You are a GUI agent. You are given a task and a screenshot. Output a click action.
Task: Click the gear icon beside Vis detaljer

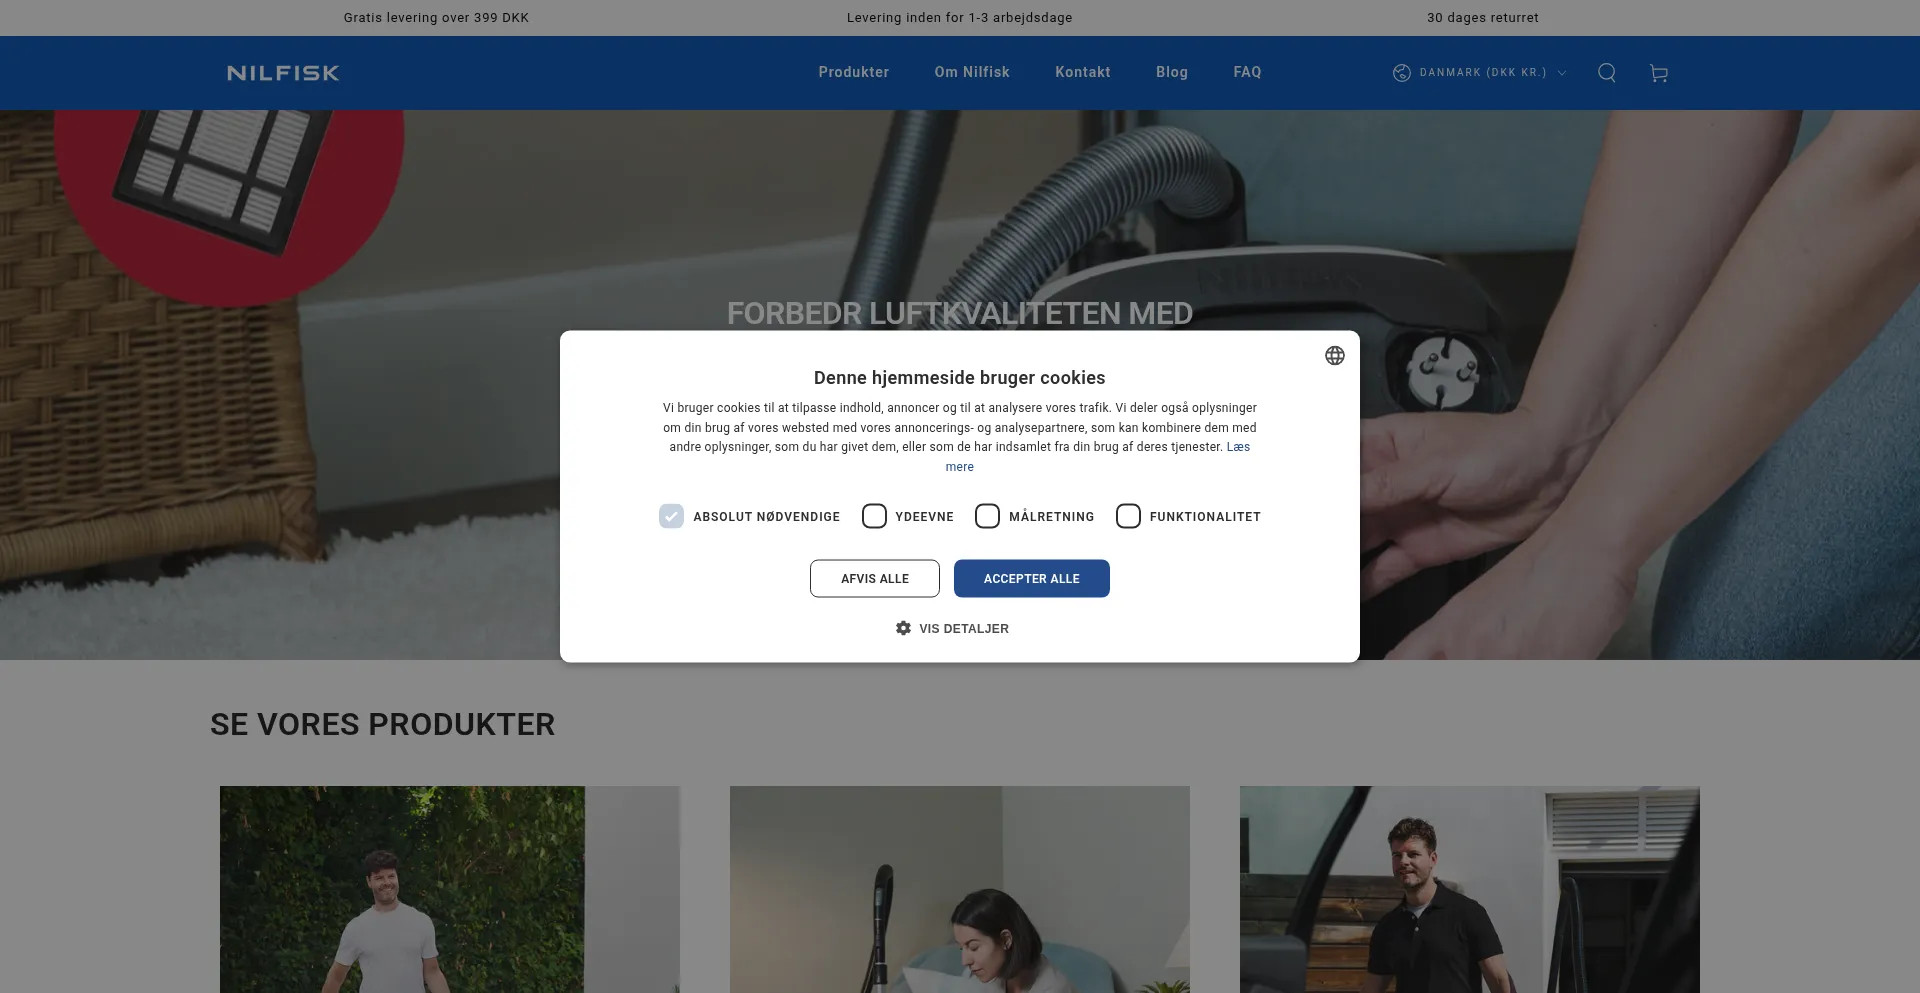[903, 628]
